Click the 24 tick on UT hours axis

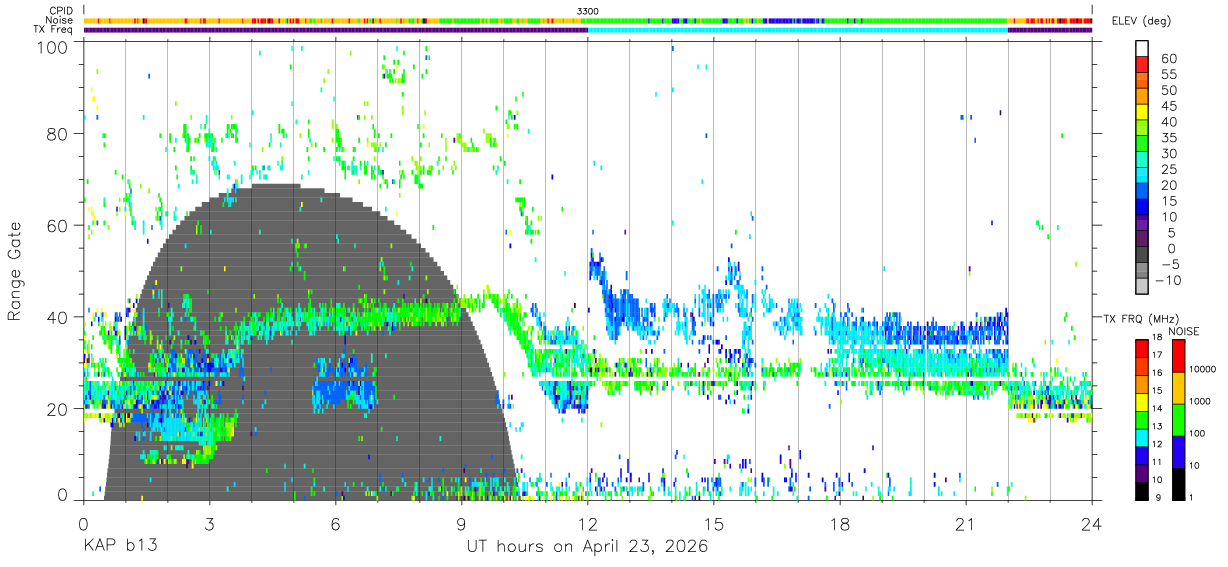click(1091, 524)
